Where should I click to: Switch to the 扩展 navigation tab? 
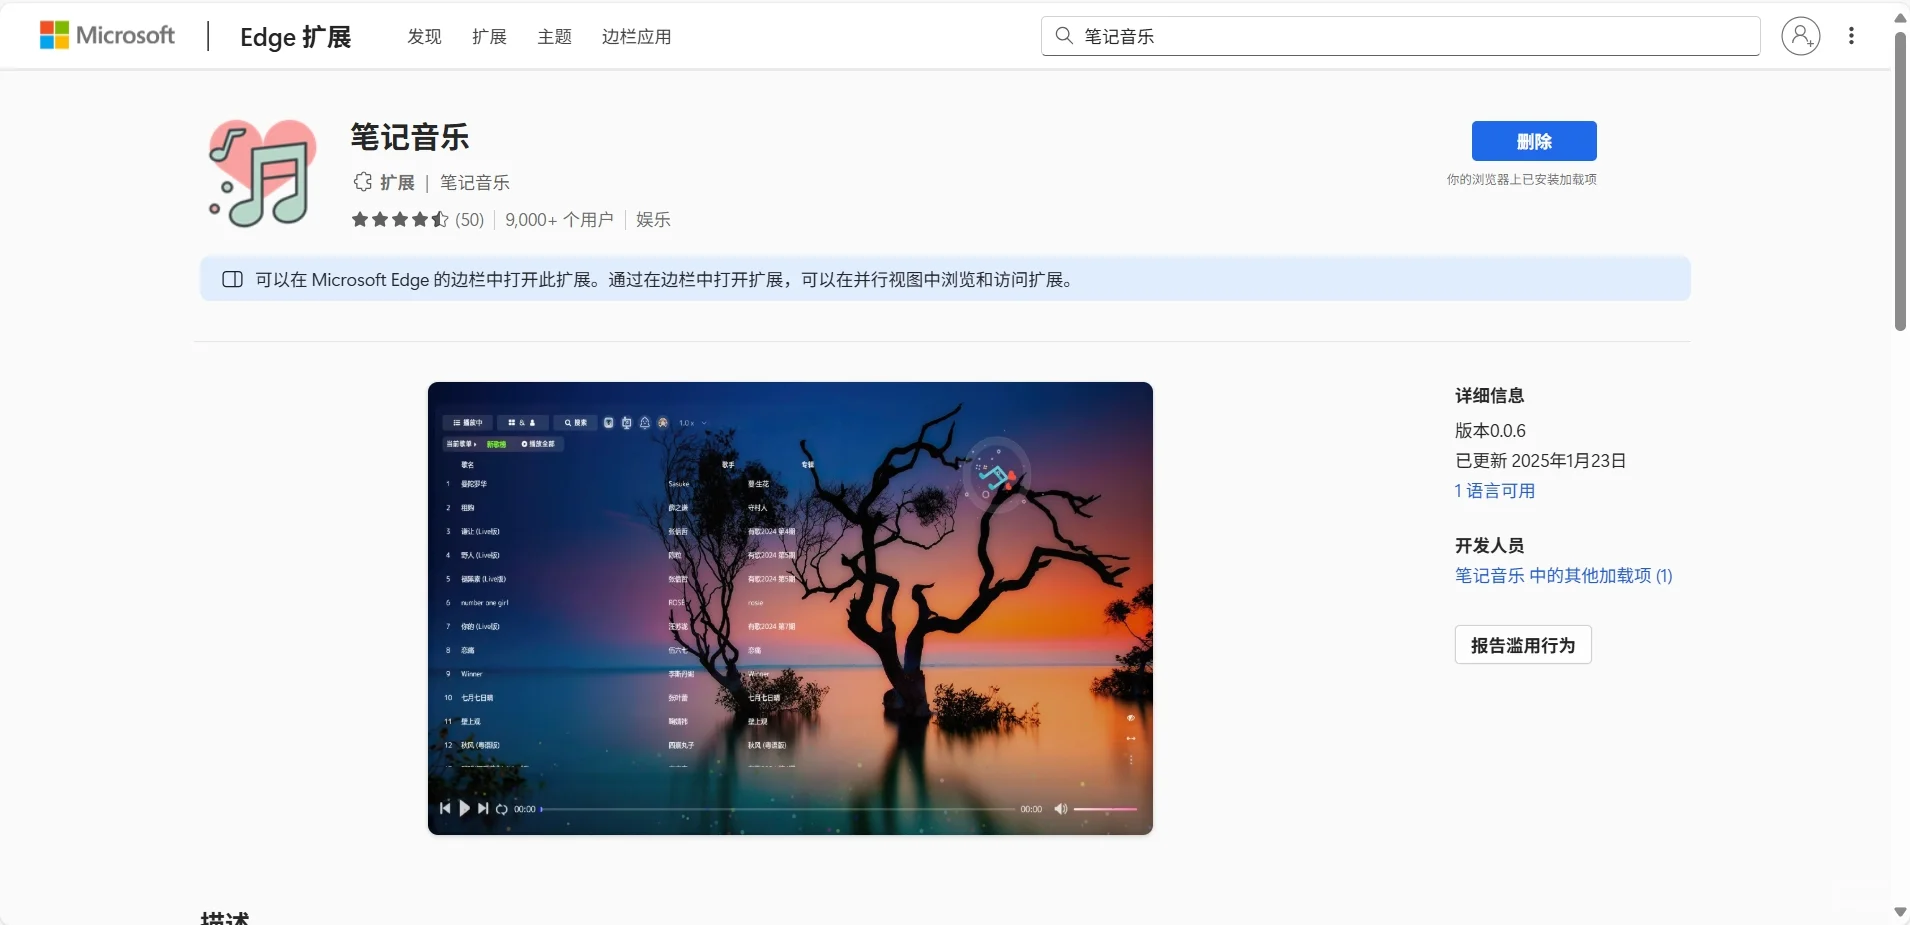(x=488, y=37)
